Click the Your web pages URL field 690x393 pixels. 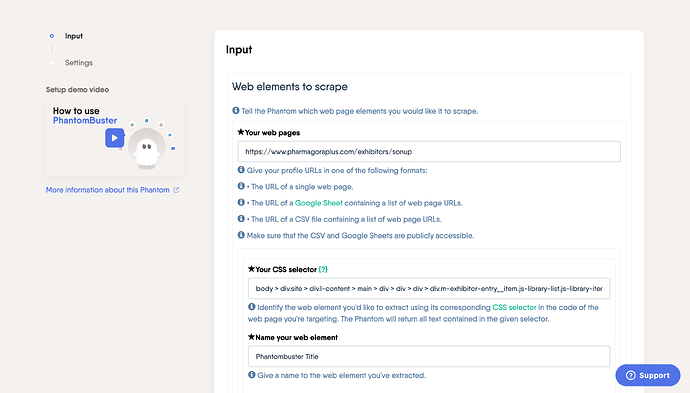point(429,151)
